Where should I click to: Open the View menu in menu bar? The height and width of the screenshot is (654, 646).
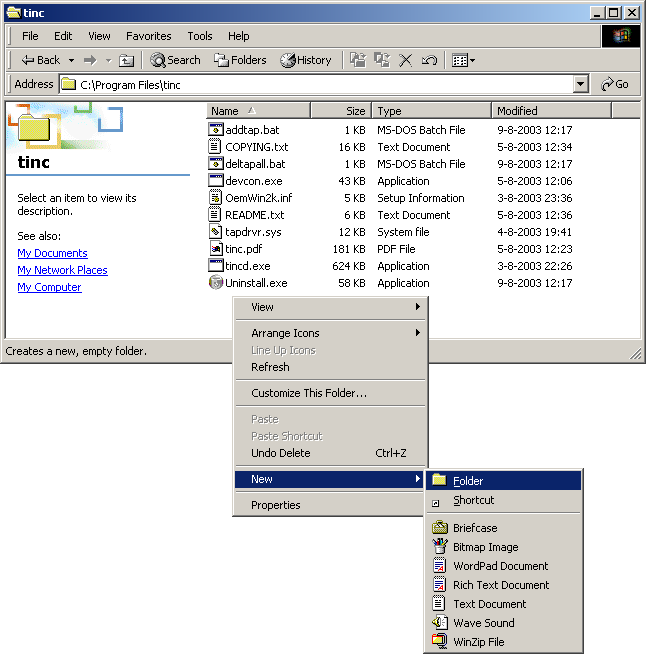[x=99, y=36]
